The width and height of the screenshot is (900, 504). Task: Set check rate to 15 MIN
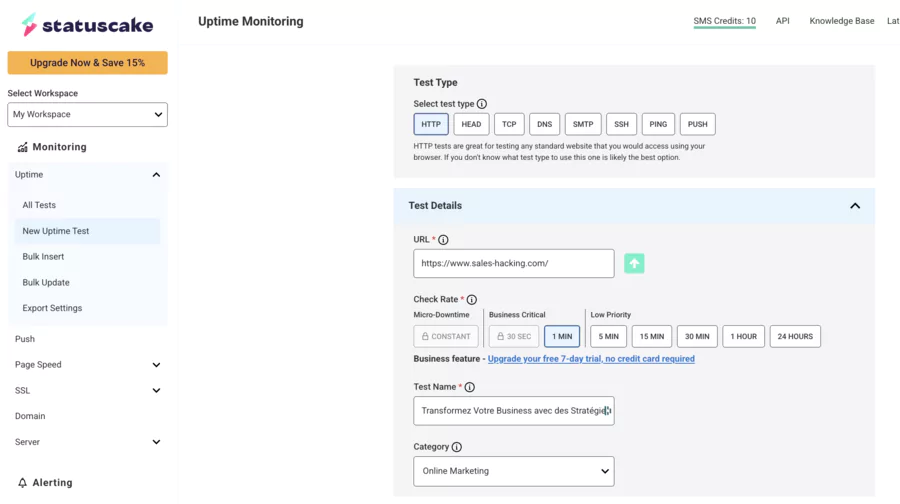click(652, 336)
